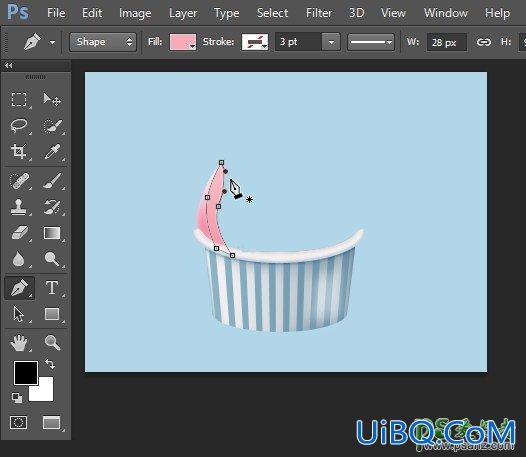Select the Lasso tool
The width and height of the screenshot is (526, 457).
pyautogui.click(x=19, y=126)
